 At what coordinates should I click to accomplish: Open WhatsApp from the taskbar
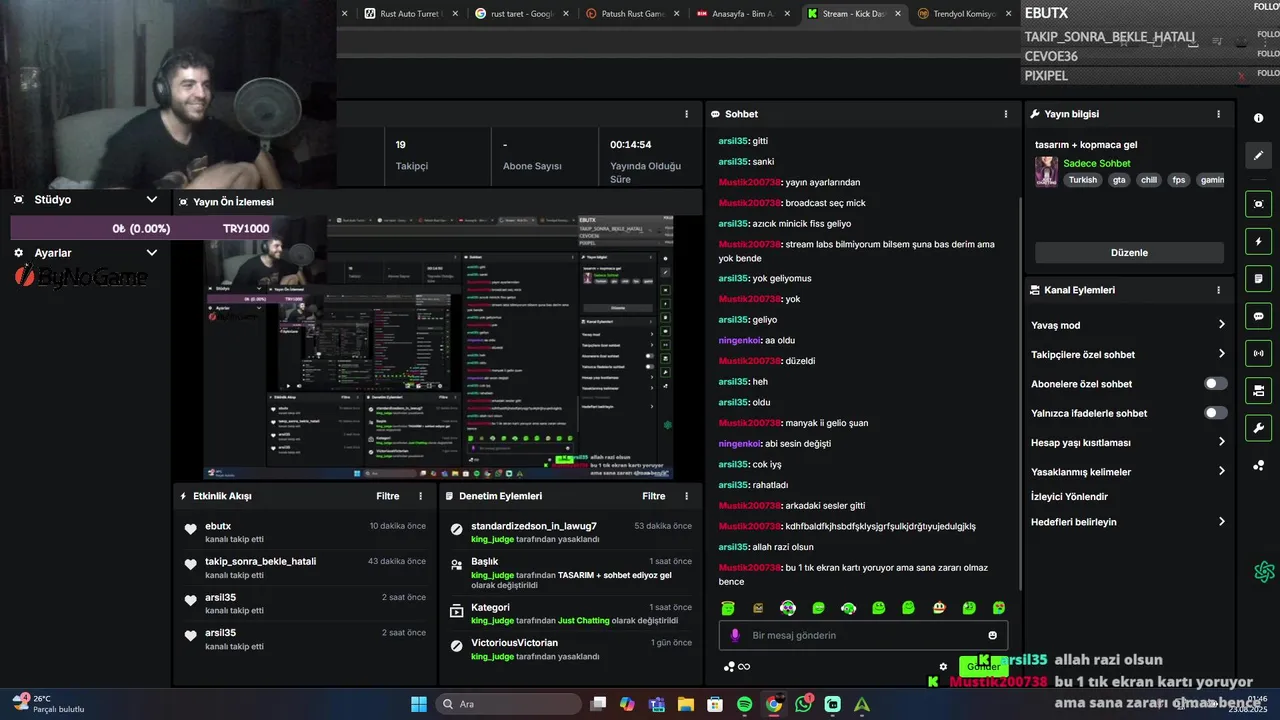[803, 704]
